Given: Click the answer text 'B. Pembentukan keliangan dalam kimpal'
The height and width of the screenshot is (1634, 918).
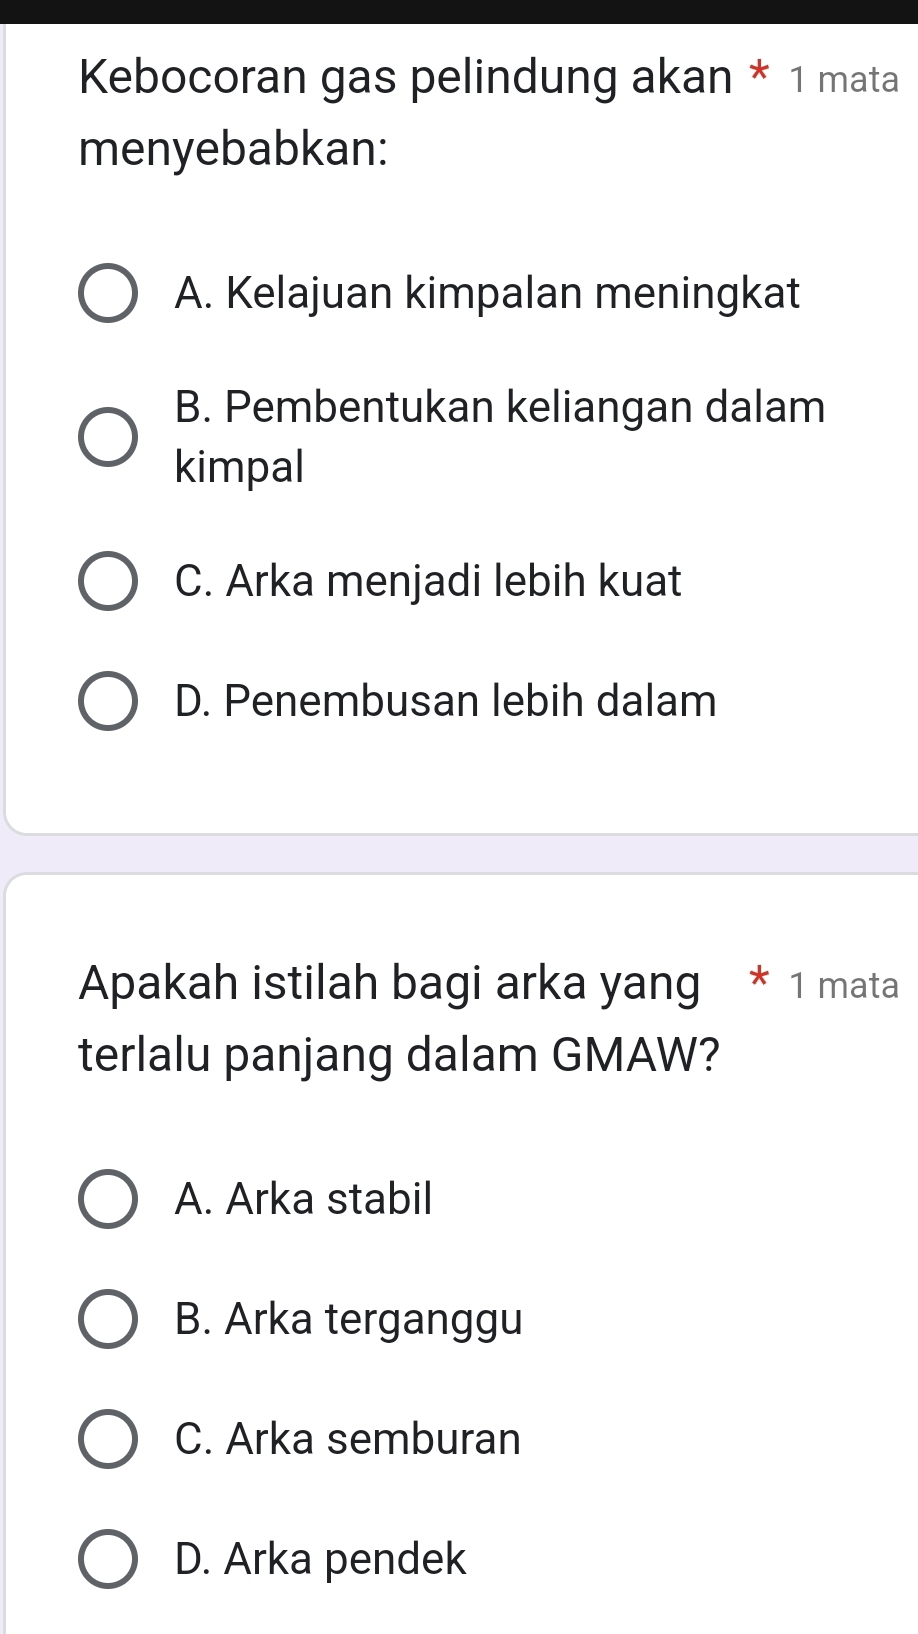Looking at the screenshot, I should click(499, 436).
